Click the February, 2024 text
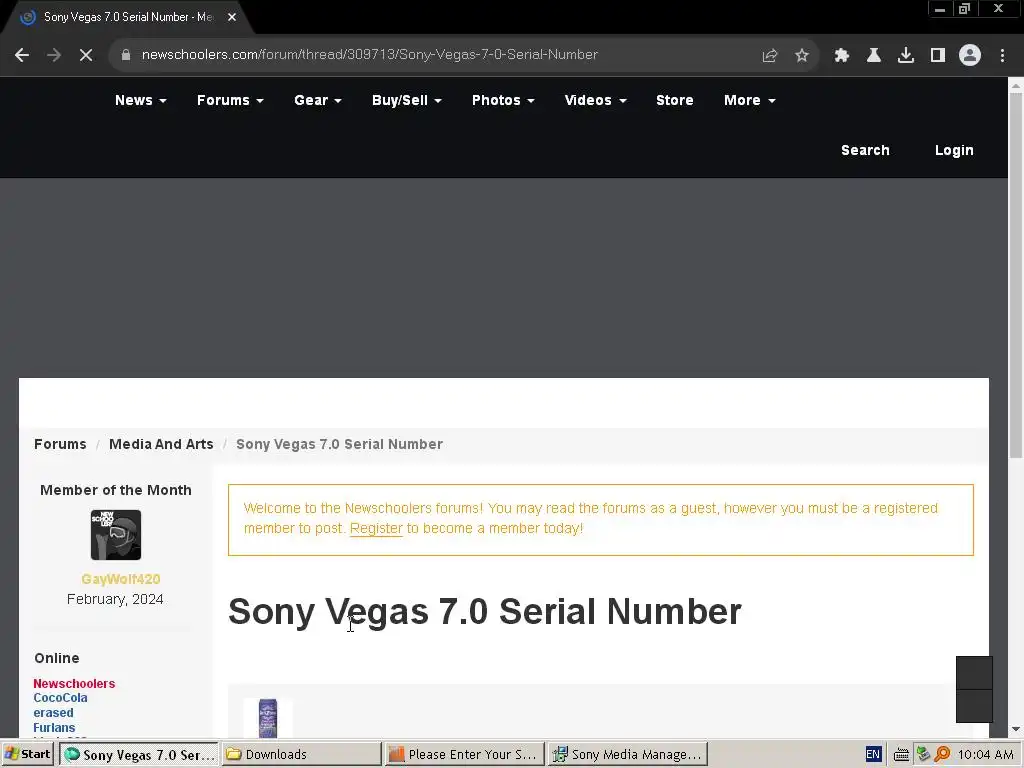The height and width of the screenshot is (768, 1024). (x=115, y=600)
